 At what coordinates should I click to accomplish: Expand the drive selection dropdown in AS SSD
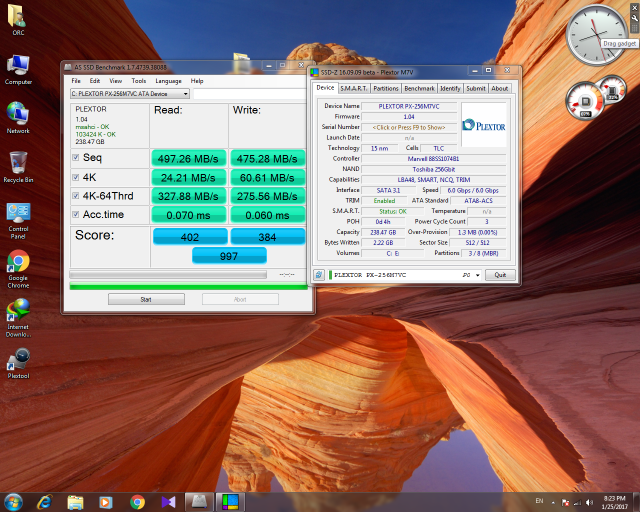pyautogui.click(x=185, y=94)
